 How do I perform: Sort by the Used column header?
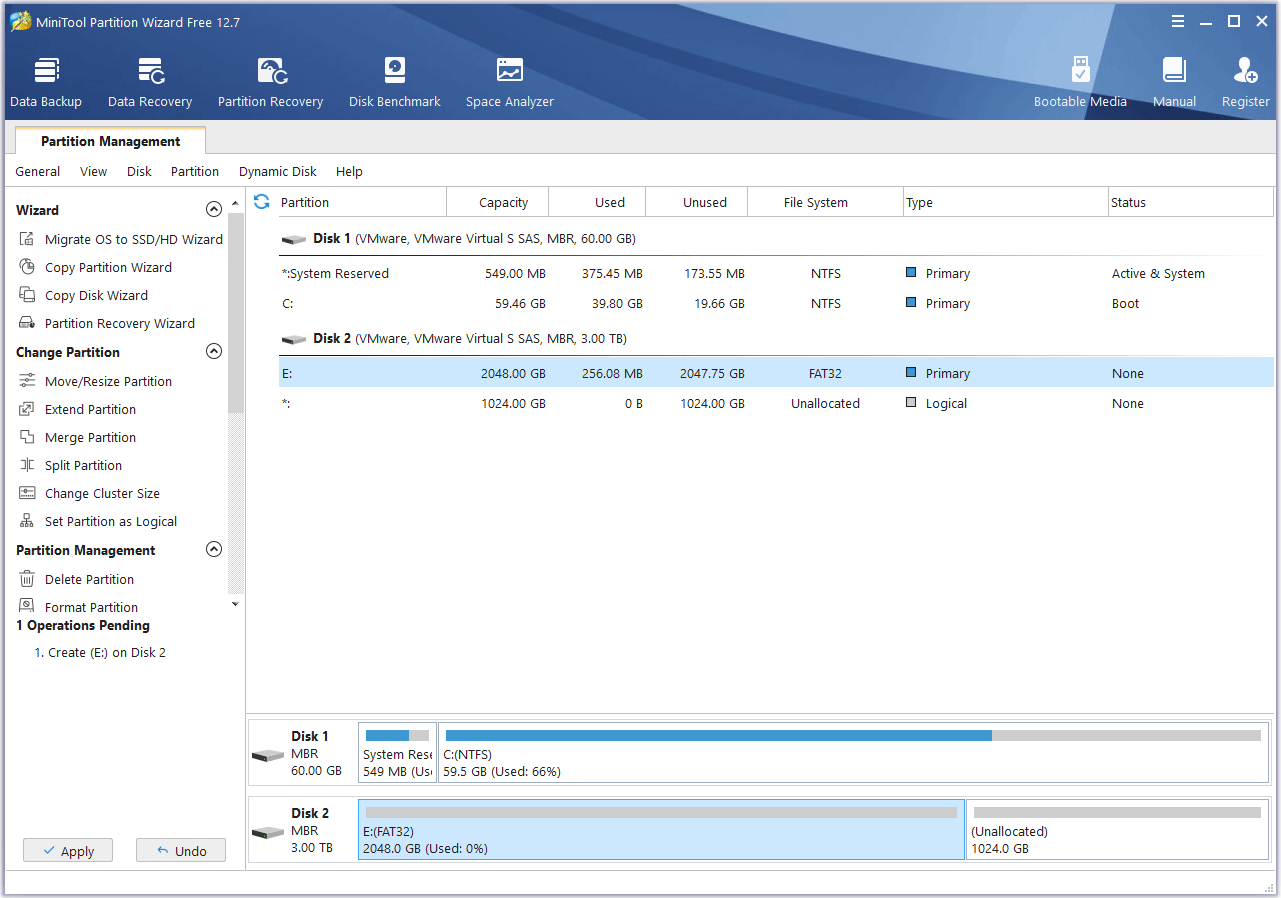pos(598,202)
